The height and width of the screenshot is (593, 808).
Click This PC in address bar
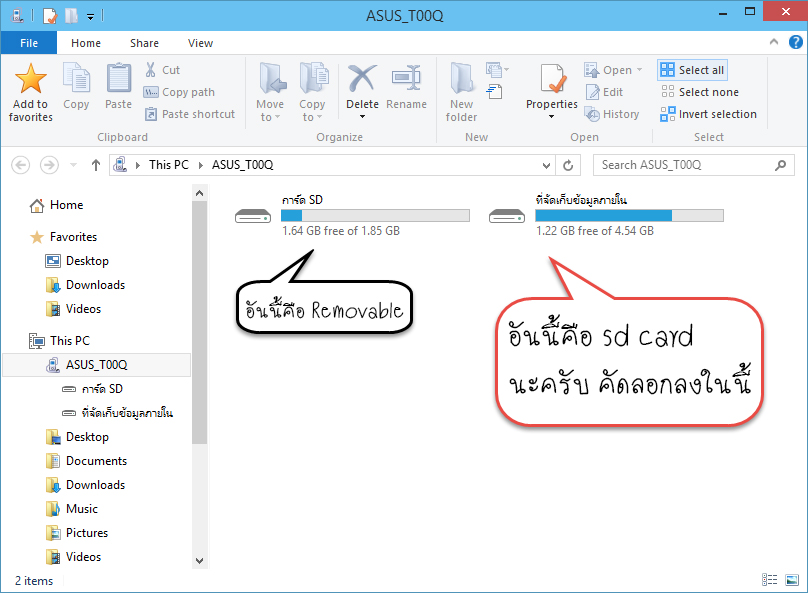click(x=169, y=165)
